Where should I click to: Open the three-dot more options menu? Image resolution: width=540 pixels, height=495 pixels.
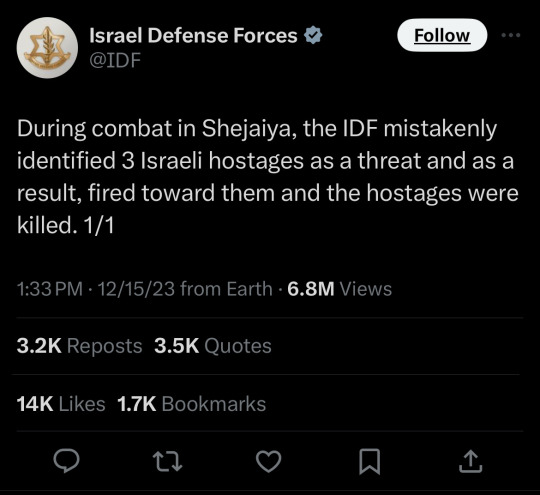(x=510, y=35)
